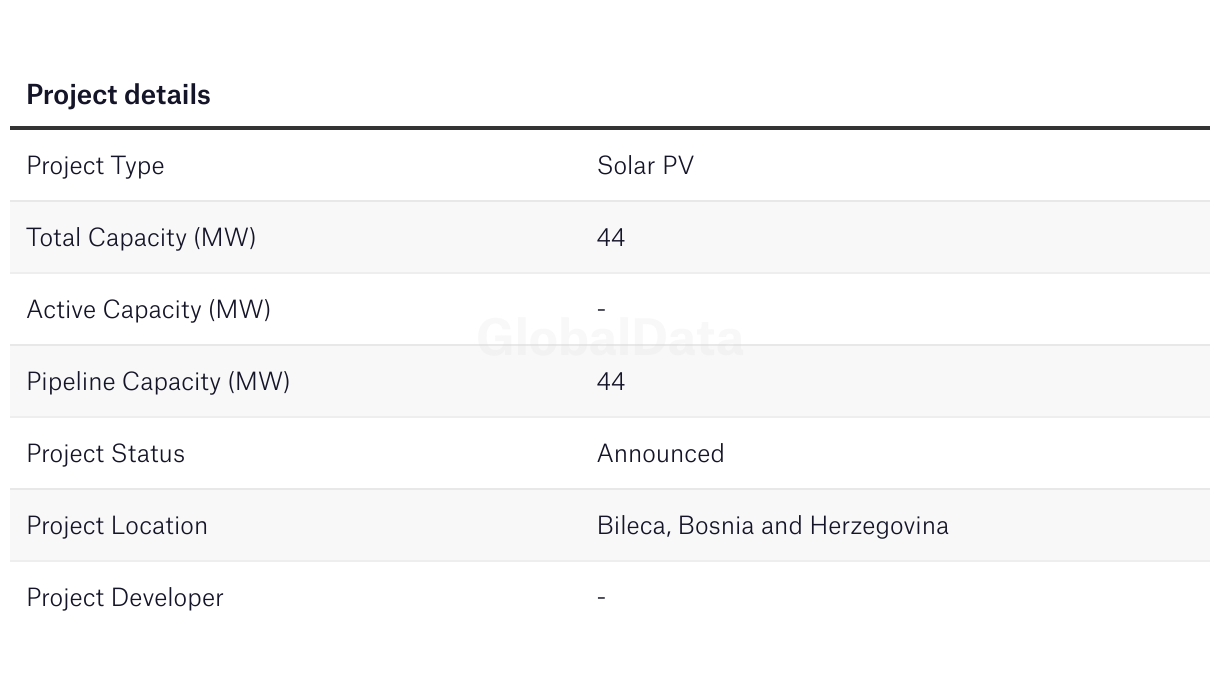Click the dark divider line under the heading
The image size is (1220, 674).
click(610, 128)
